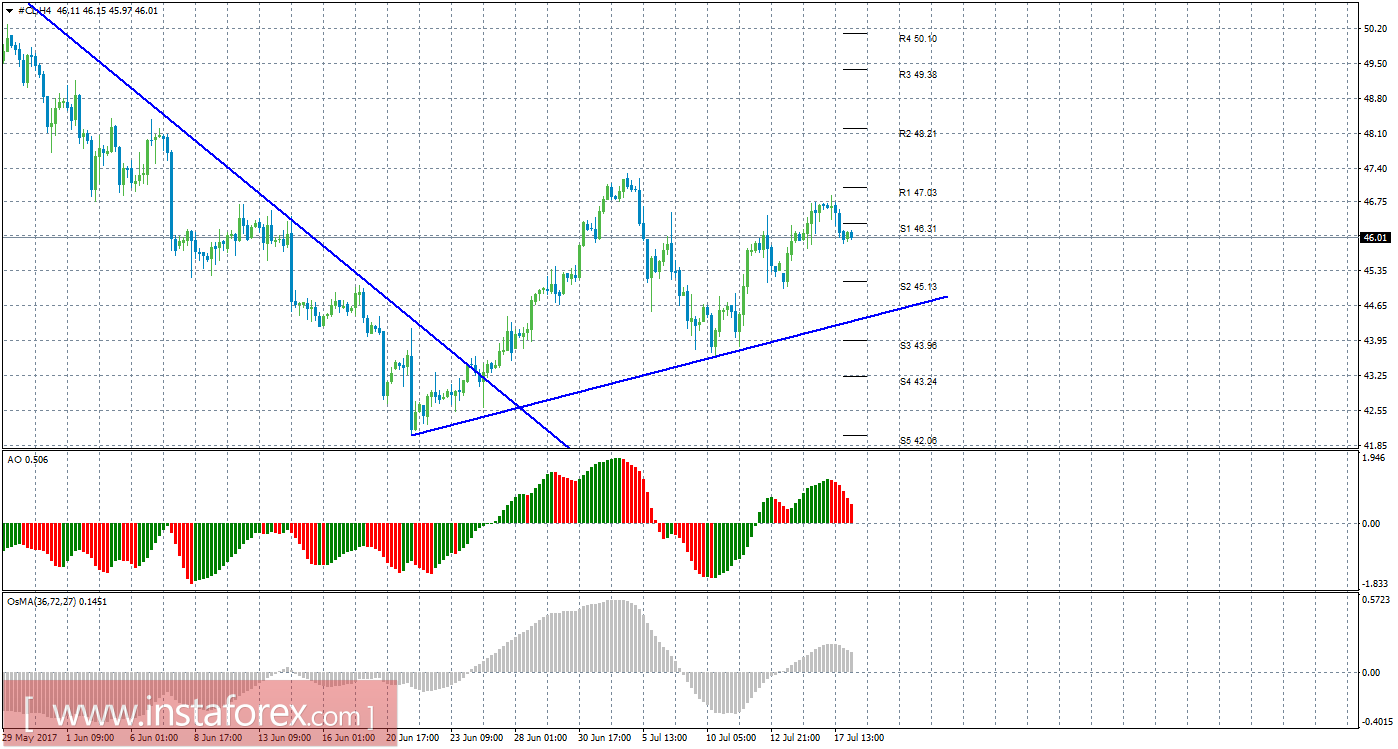Click the S1 46.31 pivot label
Viewport: 1398px width, 749px height.
tap(917, 229)
